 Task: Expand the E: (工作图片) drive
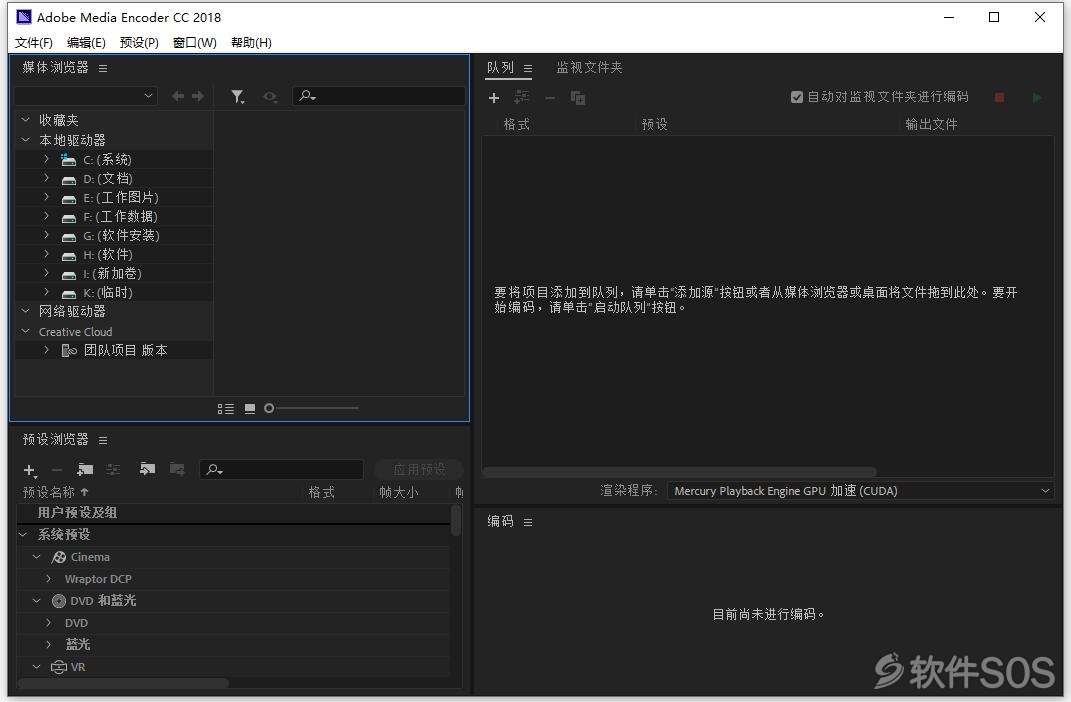46,197
